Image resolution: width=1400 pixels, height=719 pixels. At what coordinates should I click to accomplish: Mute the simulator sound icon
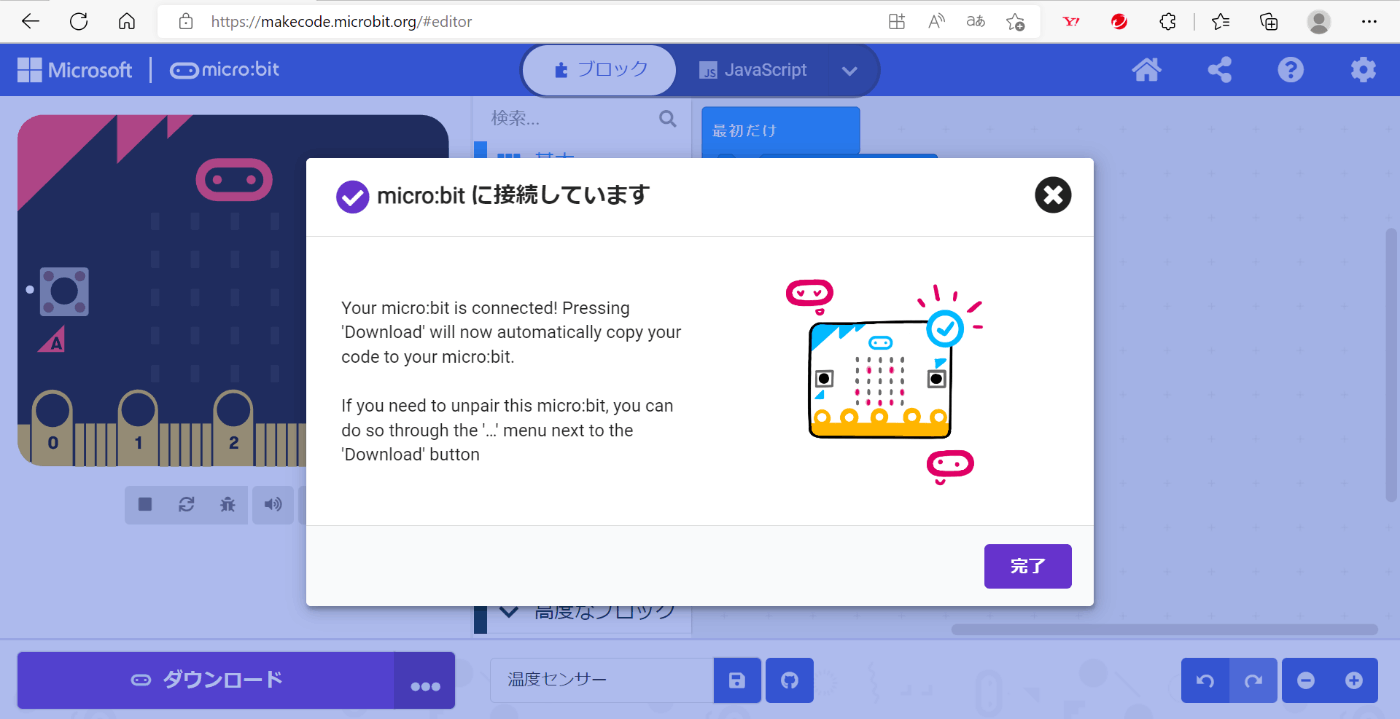coord(273,504)
